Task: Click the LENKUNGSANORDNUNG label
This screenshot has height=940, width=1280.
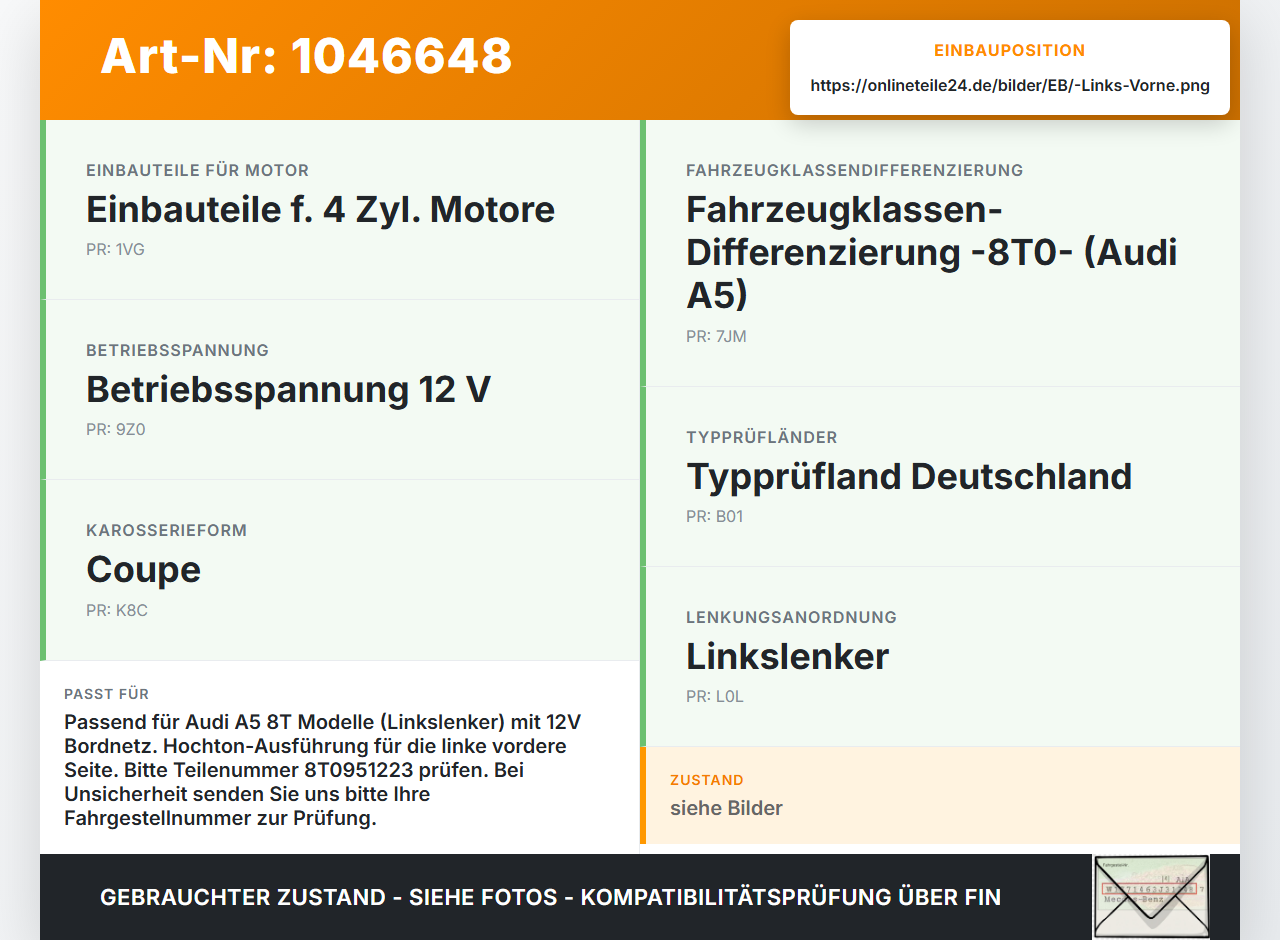Action: (791, 617)
